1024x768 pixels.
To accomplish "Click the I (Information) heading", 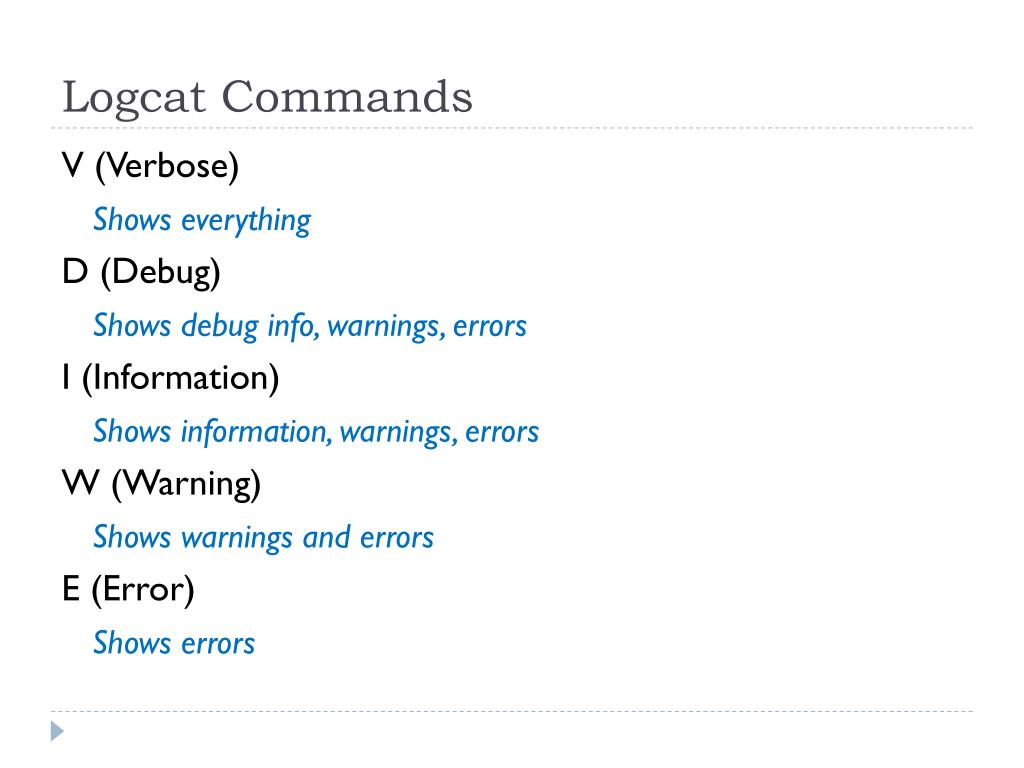I will [x=170, y=378].
